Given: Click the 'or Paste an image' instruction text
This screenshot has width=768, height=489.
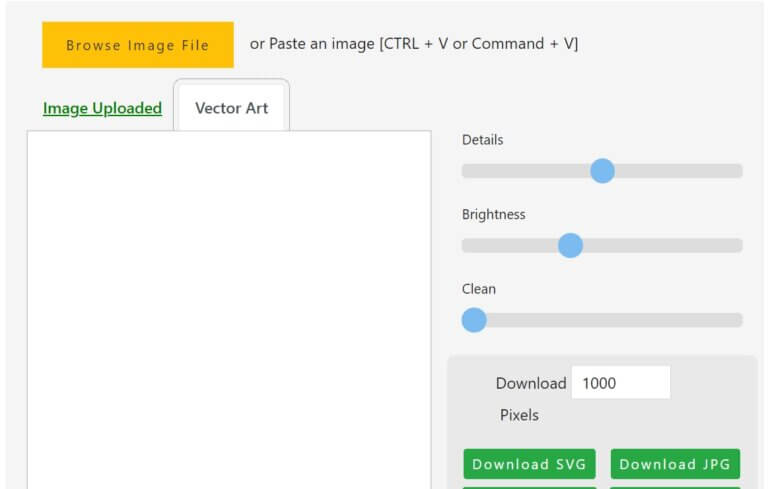Looking at the screenshot, I should point(413,44).
